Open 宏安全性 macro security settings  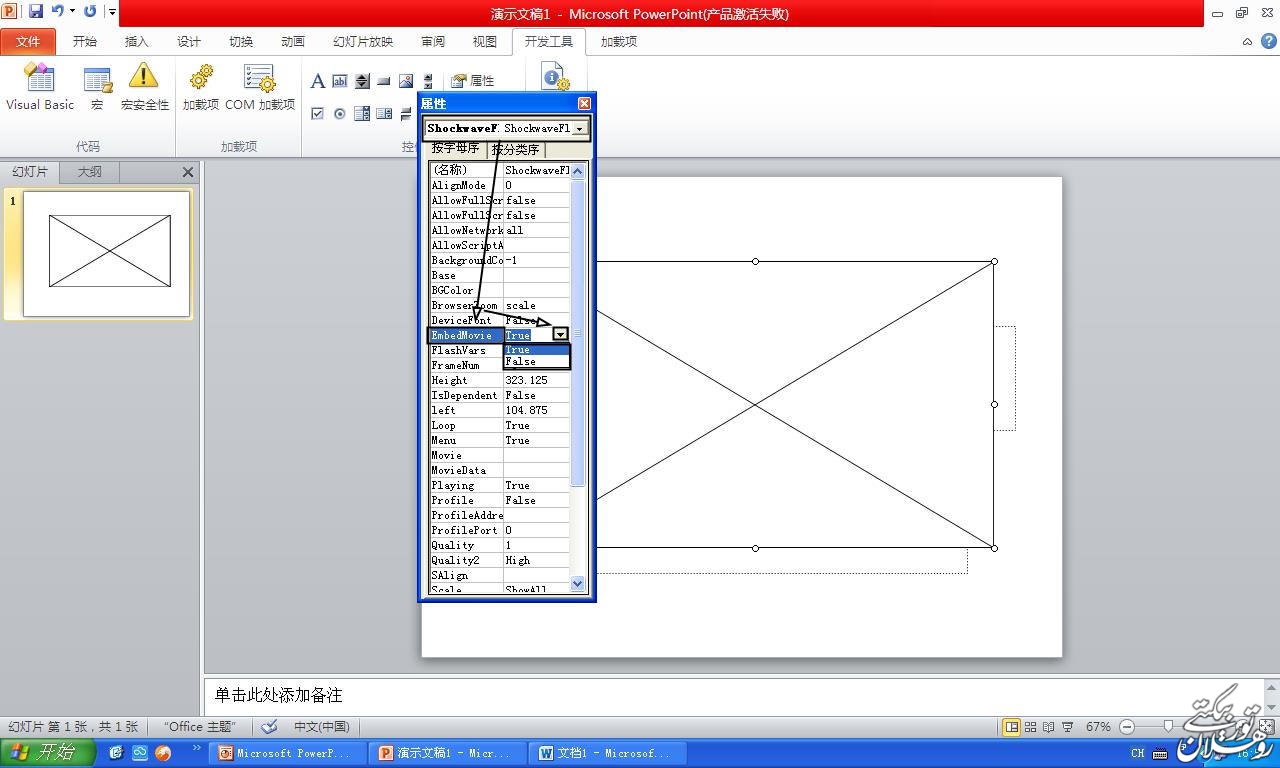[x=145, y=87]
